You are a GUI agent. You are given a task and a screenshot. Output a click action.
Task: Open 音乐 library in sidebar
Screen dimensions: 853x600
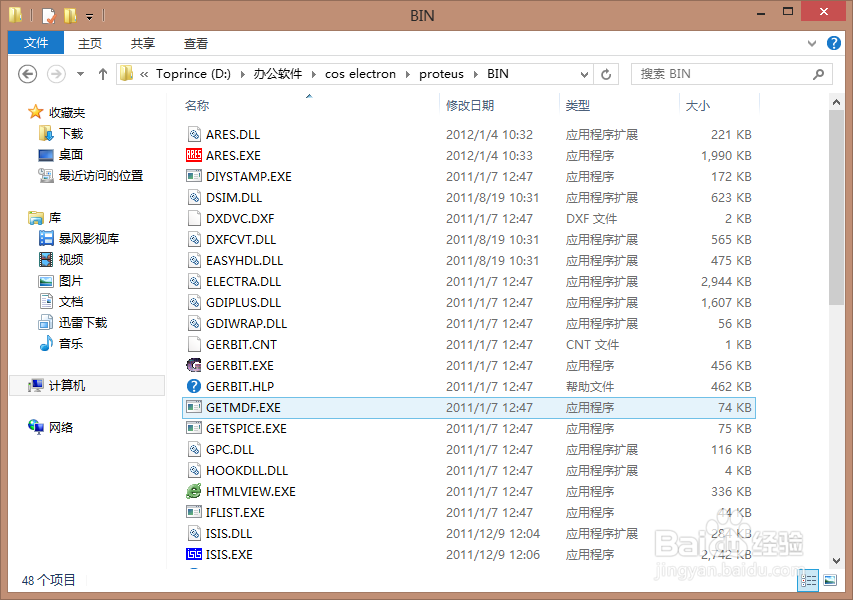click(71, 344)
